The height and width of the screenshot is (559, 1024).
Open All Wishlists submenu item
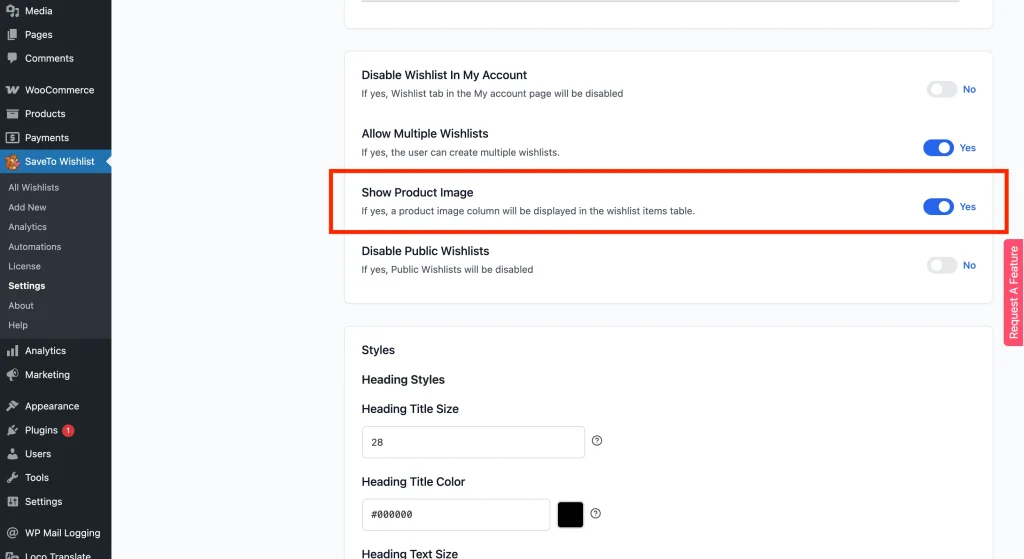(33, 187)
